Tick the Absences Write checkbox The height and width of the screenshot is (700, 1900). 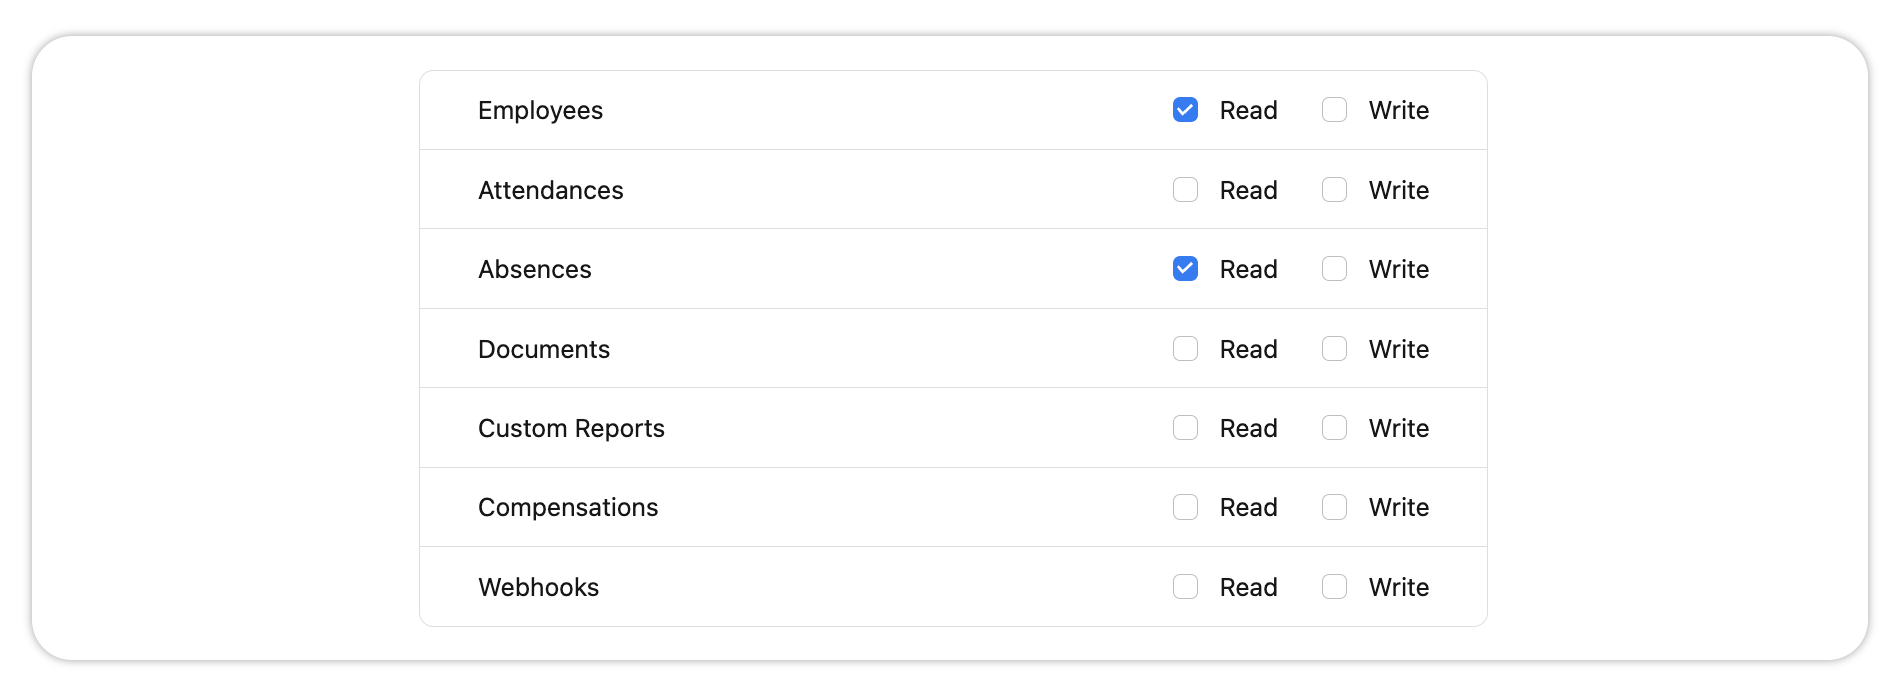tap(1334, 269)
